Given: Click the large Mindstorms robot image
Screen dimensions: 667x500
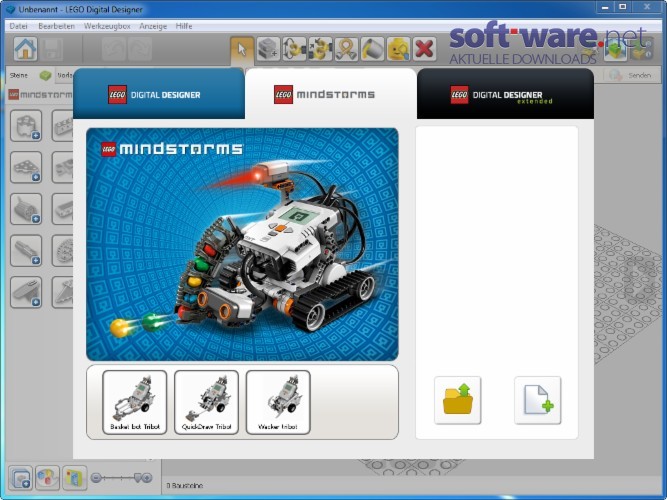Looking at the screenshot, I should (242, 244).
